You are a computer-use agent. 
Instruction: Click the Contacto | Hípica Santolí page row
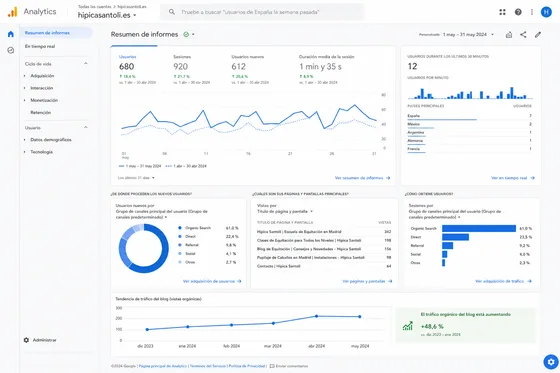(x=324, y=266)
